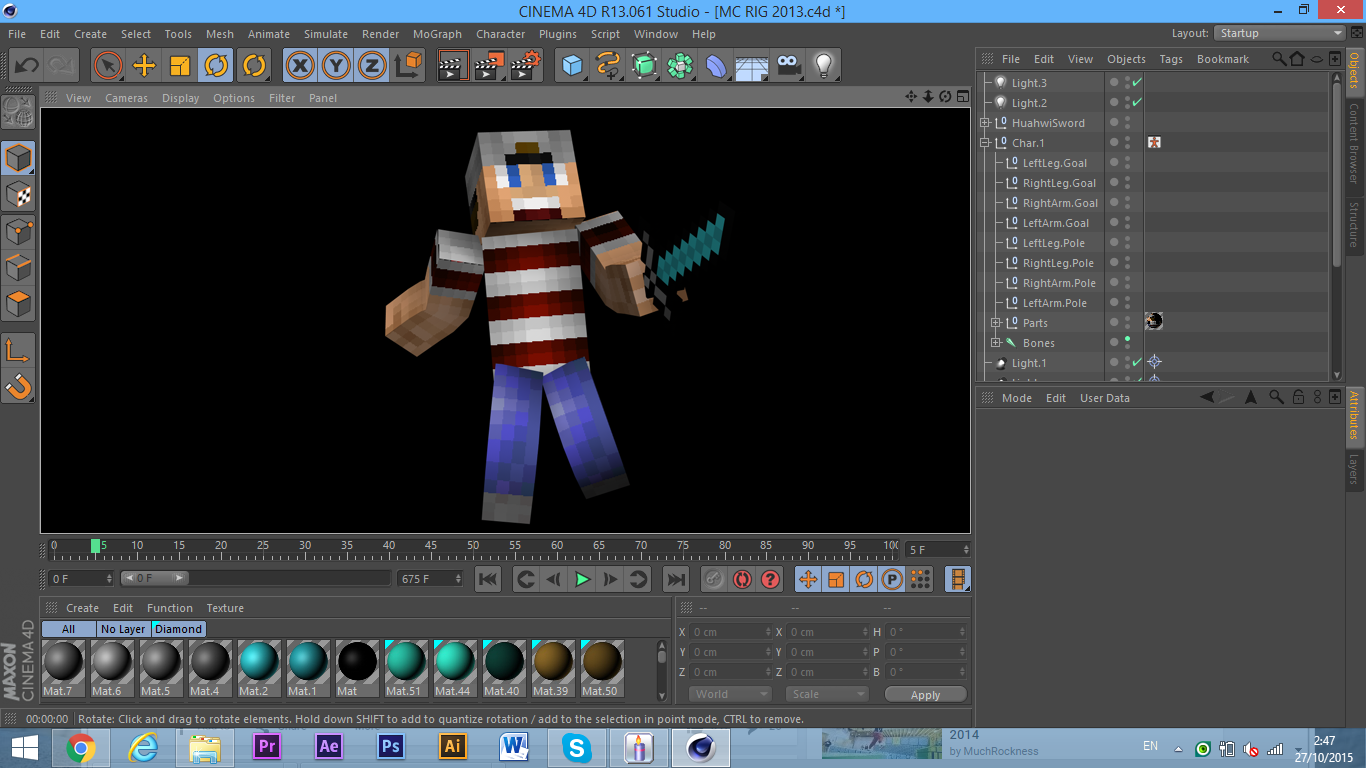1366x768 pixels.
Task: Toggle Light.2 enabled checkmark
Action: pos(1137,102)
